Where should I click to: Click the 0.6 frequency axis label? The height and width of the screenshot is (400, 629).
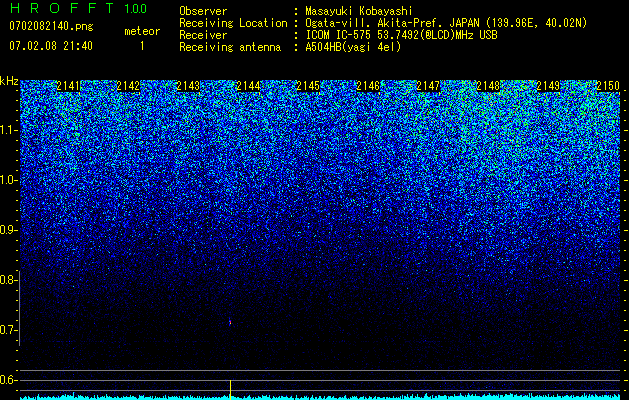click(7, 380)
